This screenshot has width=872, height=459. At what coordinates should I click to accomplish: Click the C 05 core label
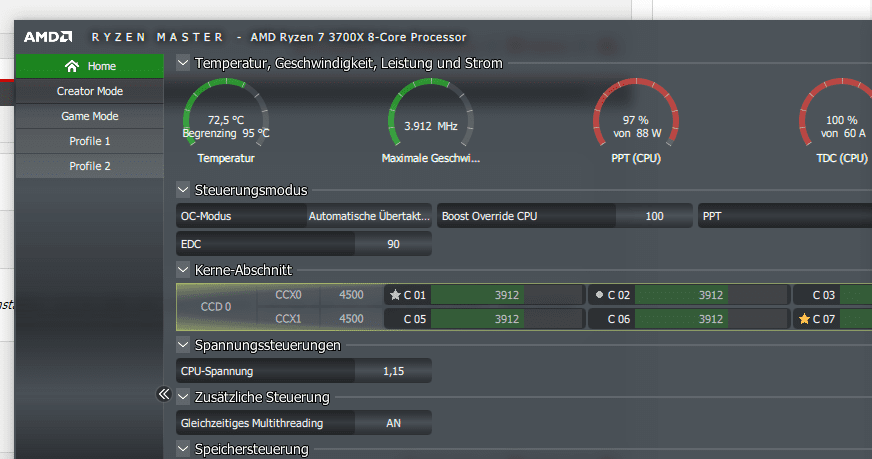415,319
